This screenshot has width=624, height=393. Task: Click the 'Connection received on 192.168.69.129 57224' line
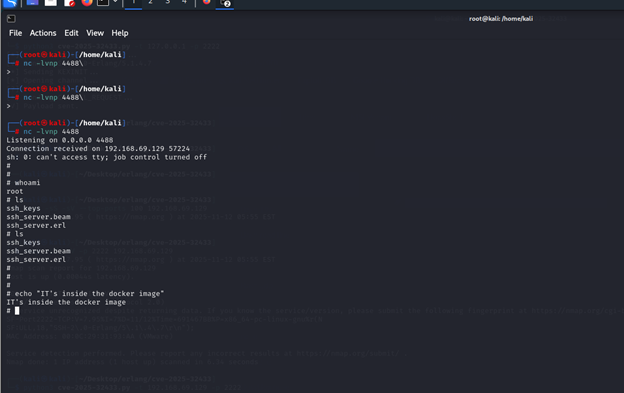98,148
